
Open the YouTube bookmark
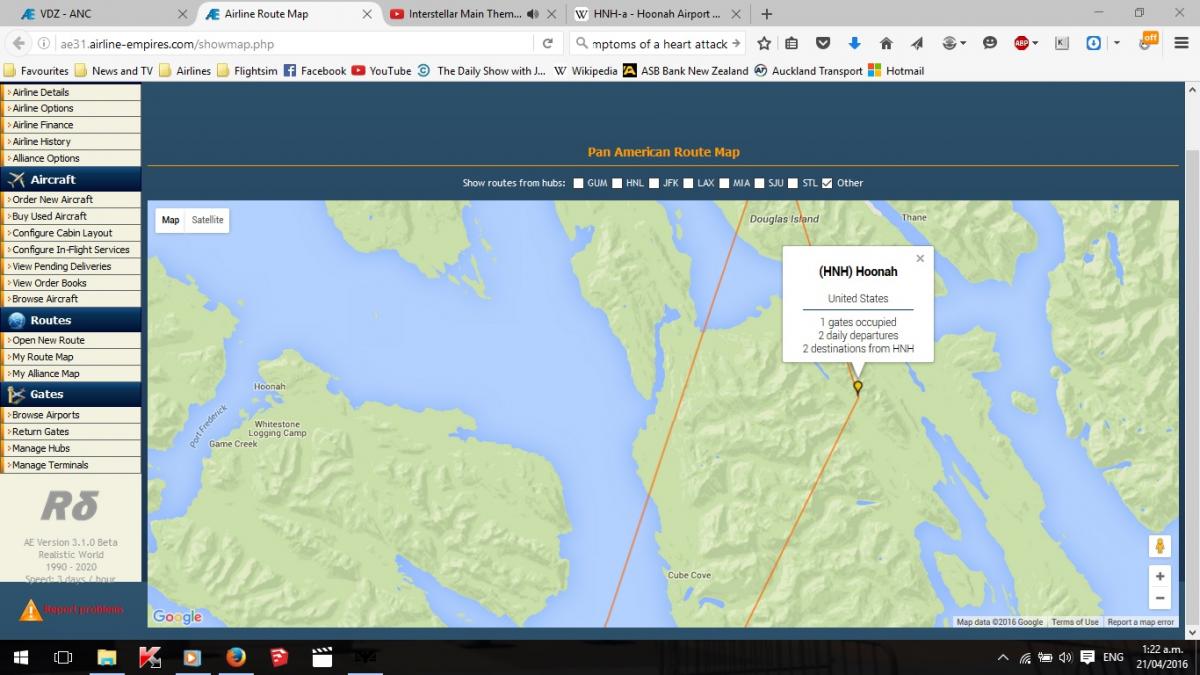[382, 71]
